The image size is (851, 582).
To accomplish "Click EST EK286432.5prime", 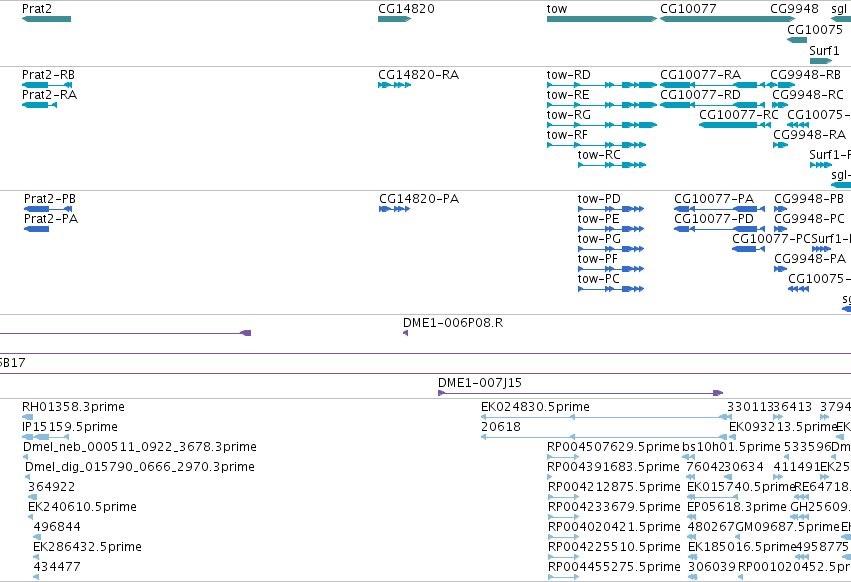I will click(x=36, y=558).
